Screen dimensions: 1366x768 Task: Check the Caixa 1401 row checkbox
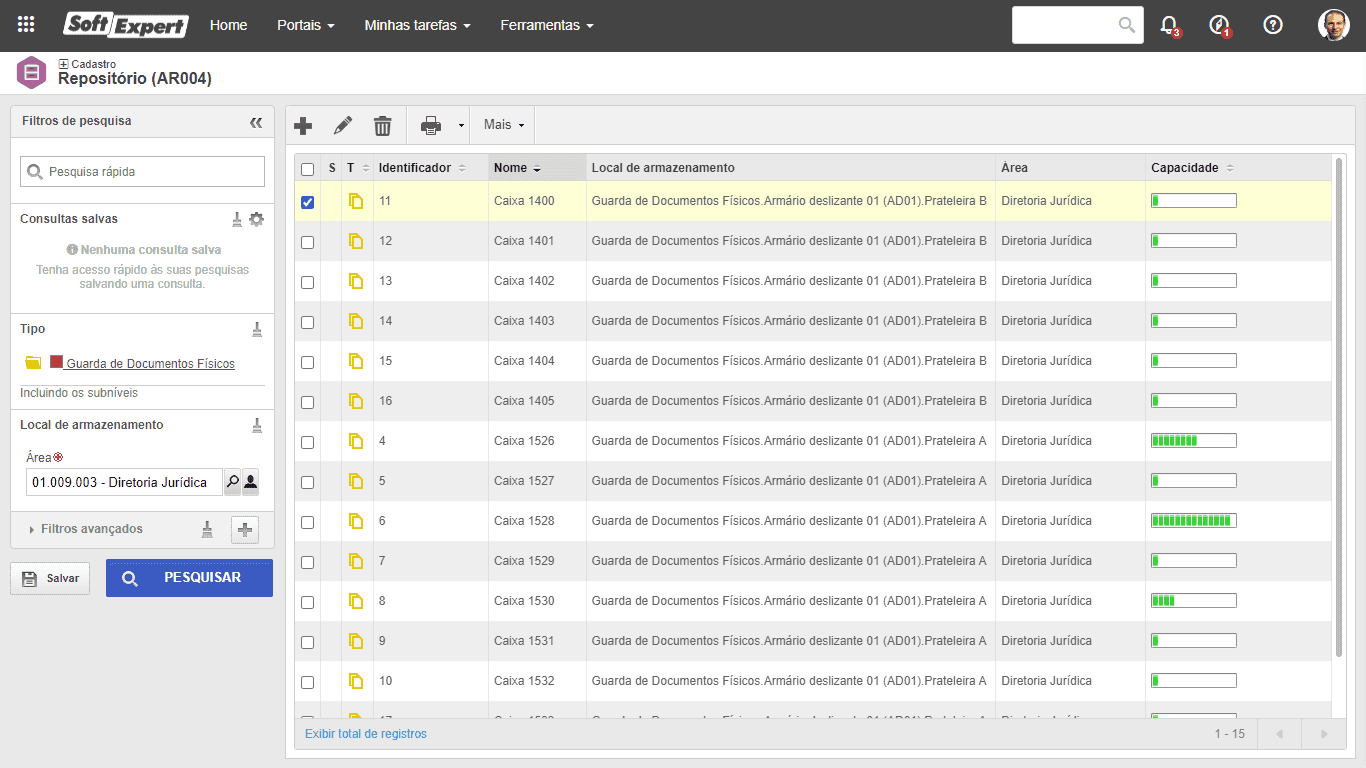coord(307,242)
